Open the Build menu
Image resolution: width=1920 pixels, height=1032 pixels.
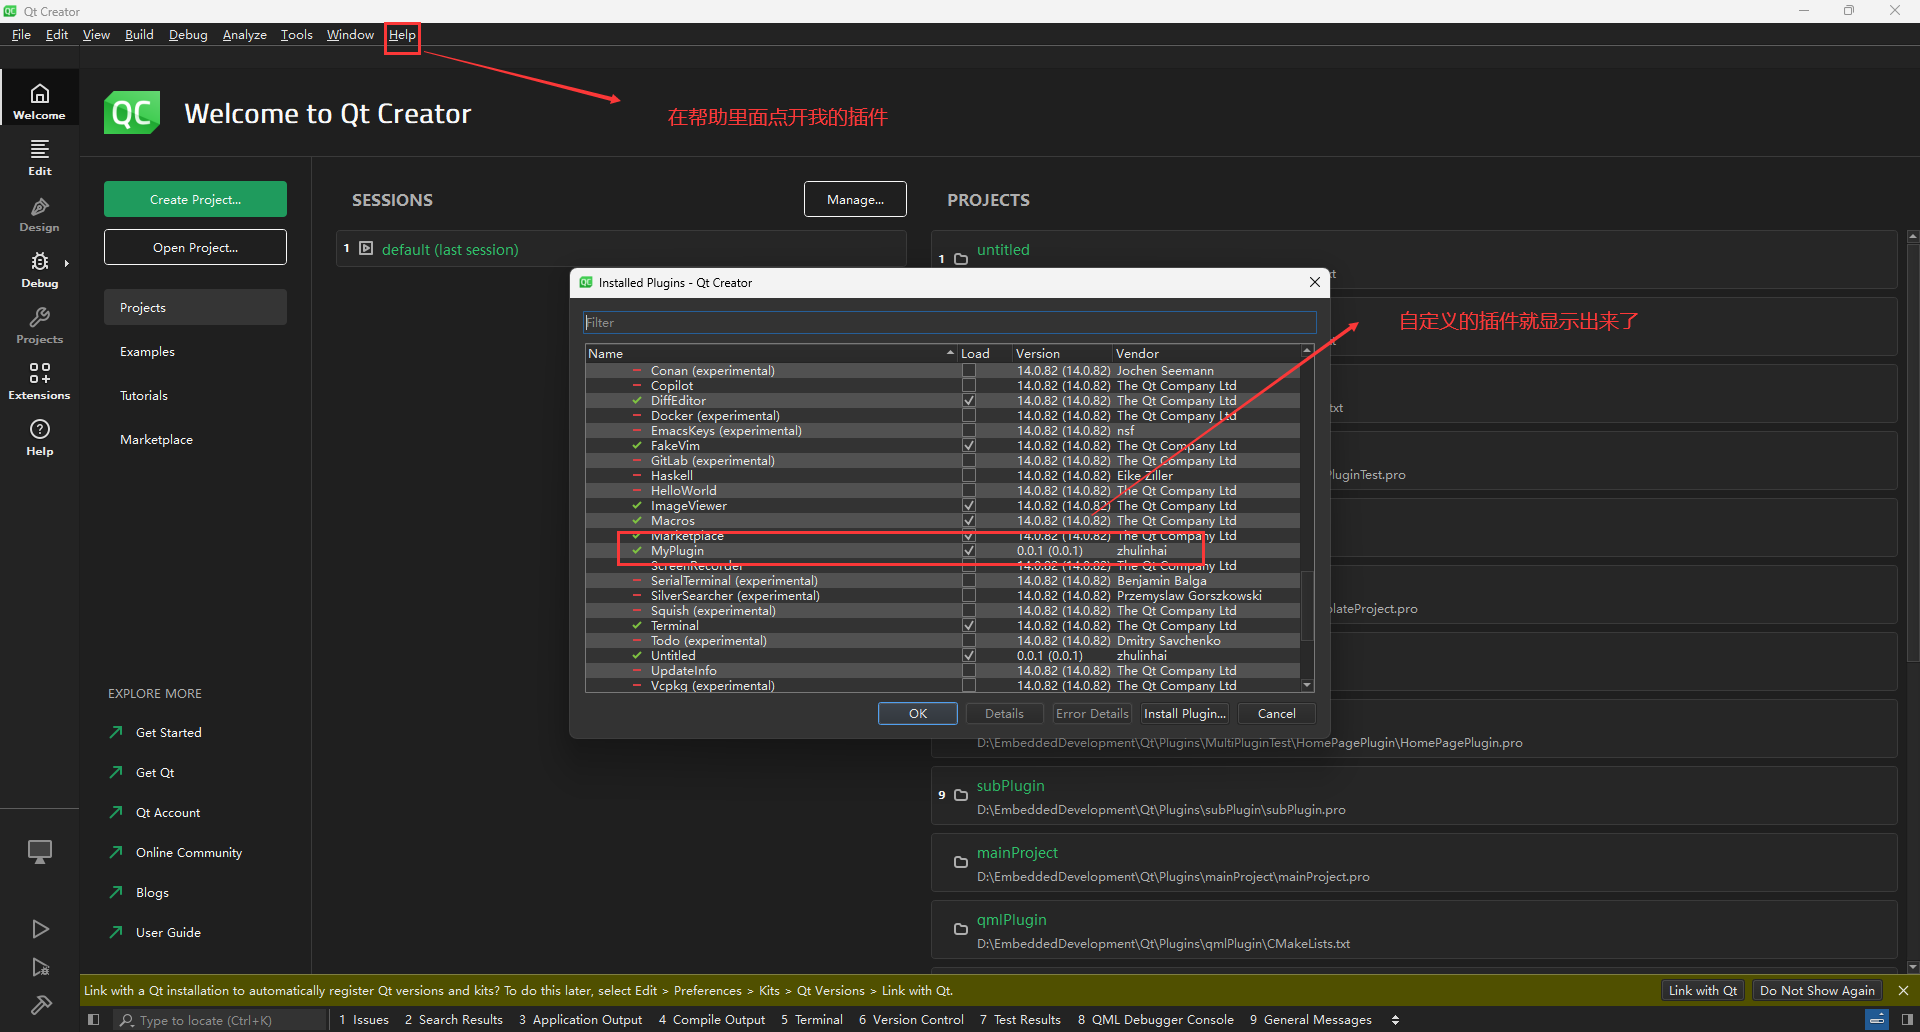139,34
